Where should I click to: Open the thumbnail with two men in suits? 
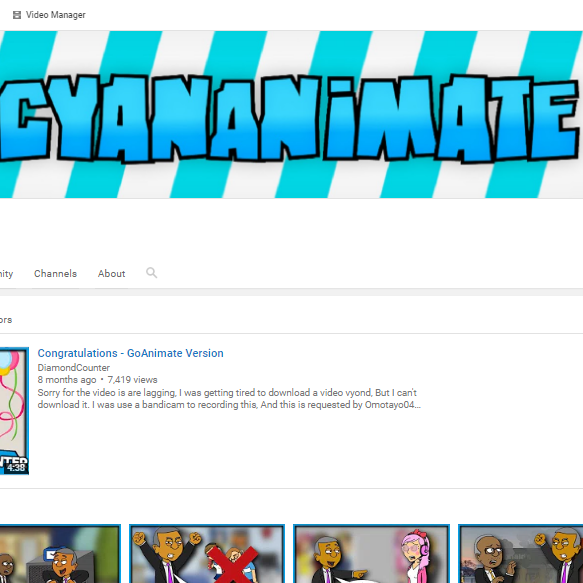pos(521,554)
